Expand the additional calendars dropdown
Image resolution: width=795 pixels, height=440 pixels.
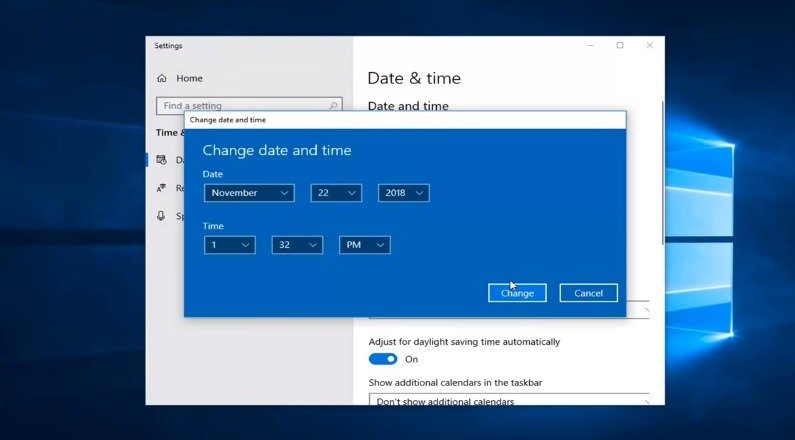click(509, 401)
